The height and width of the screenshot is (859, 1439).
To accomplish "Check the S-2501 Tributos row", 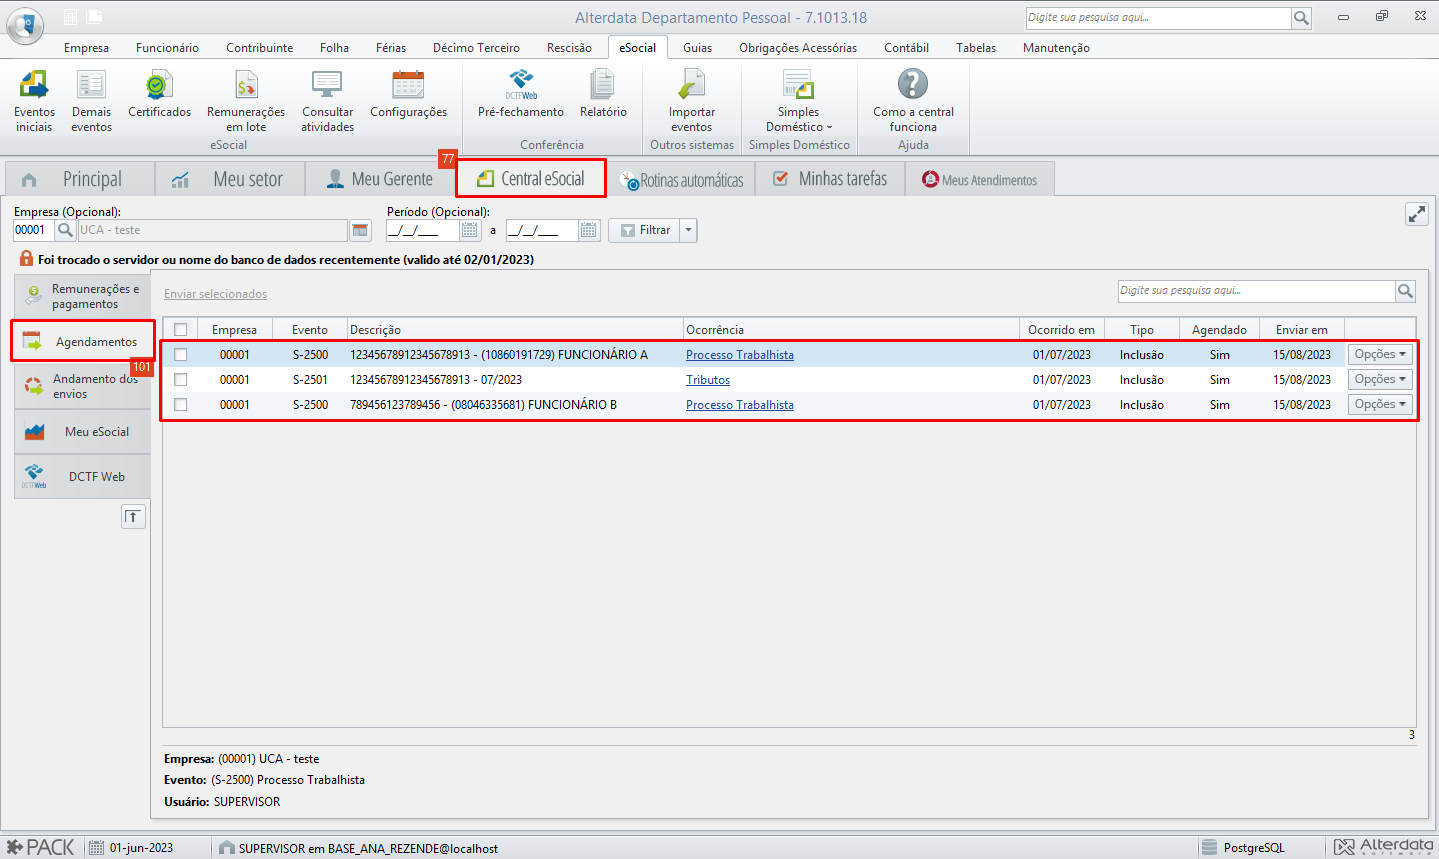I will pyautogui.click(x=181, y=379).
